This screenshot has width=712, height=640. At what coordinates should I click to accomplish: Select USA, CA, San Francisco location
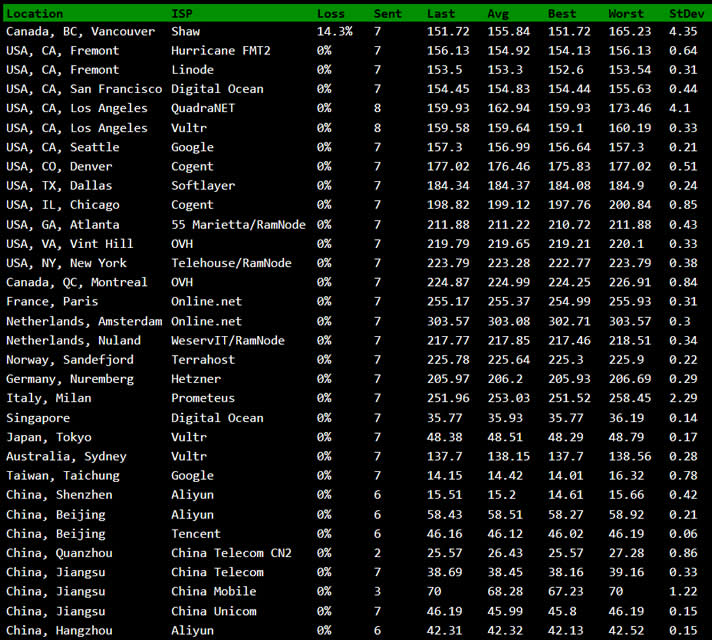(84, 89)
